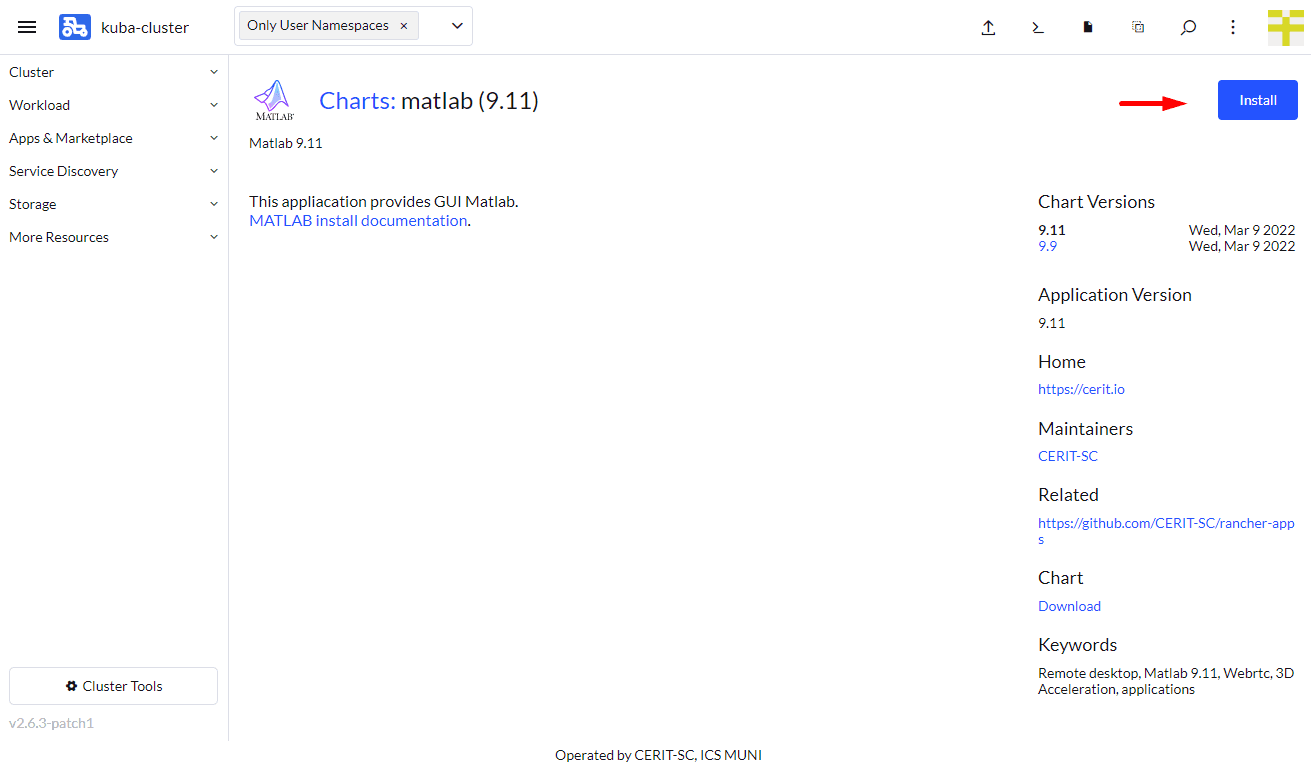Click the kuba-cluster name text

coord(145,28)
